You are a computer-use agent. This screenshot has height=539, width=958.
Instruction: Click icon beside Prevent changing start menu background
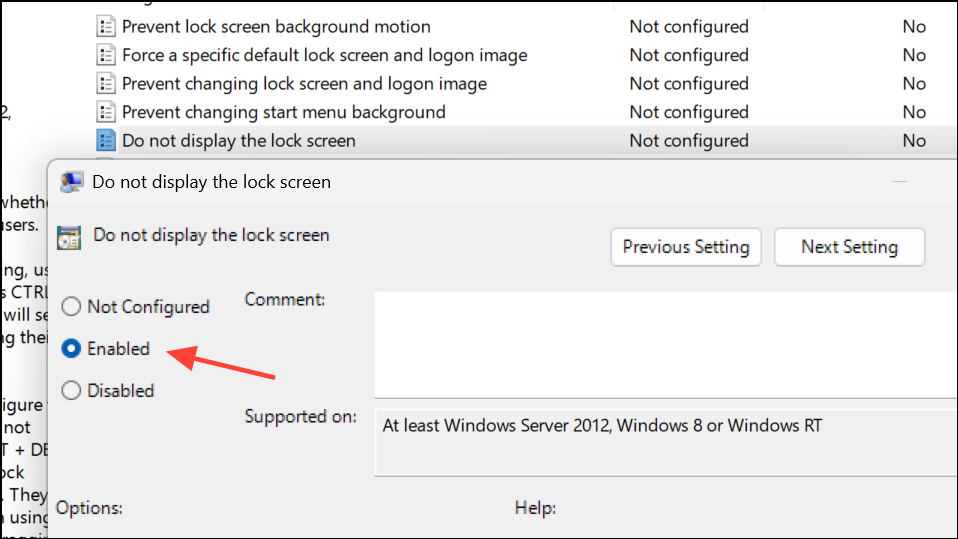click(106, 112)
